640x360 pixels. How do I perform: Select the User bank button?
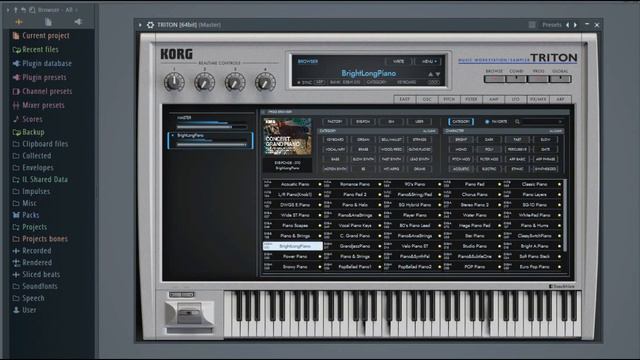[419, 122]
